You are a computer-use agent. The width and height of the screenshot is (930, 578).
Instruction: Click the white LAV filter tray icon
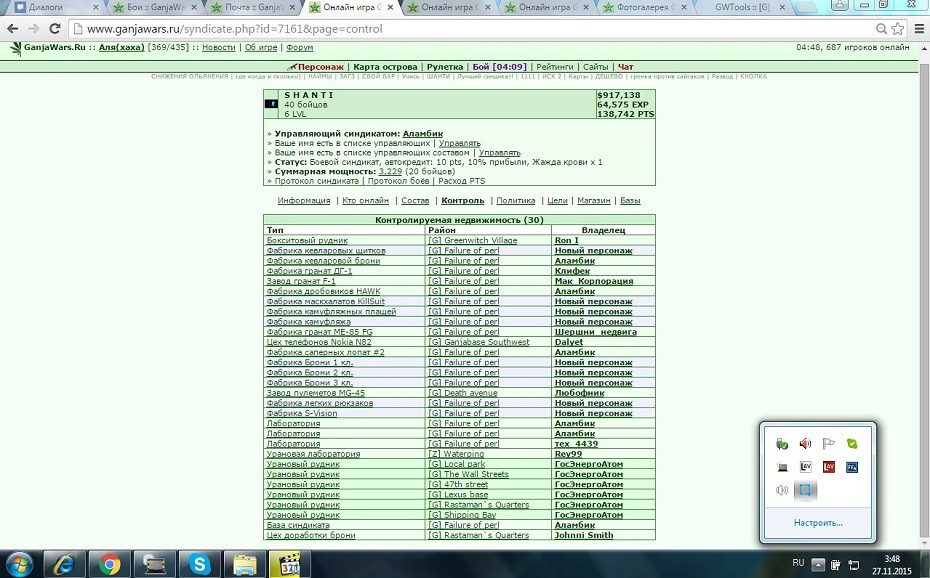pos(805,467)
